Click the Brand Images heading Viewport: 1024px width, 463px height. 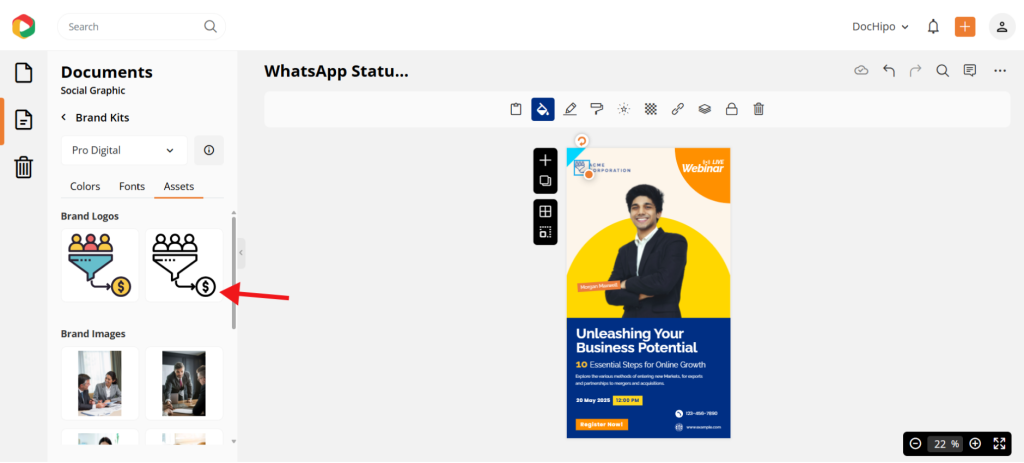click(93, 334)
